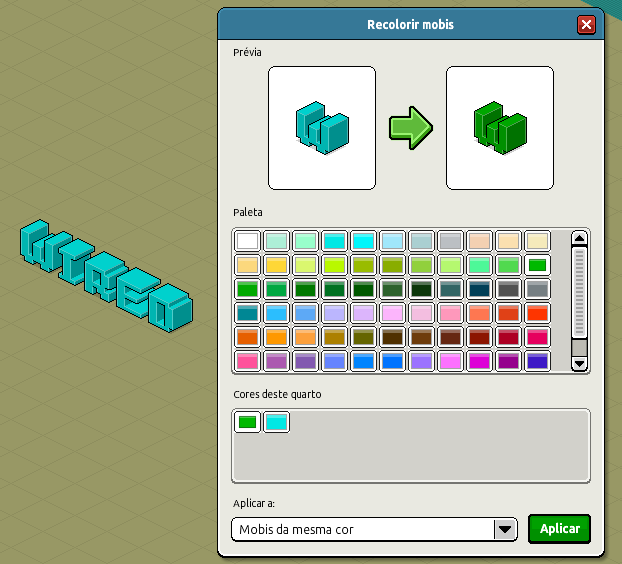Pick the pink swatch starting bottom row

click(x=247, y=361)
